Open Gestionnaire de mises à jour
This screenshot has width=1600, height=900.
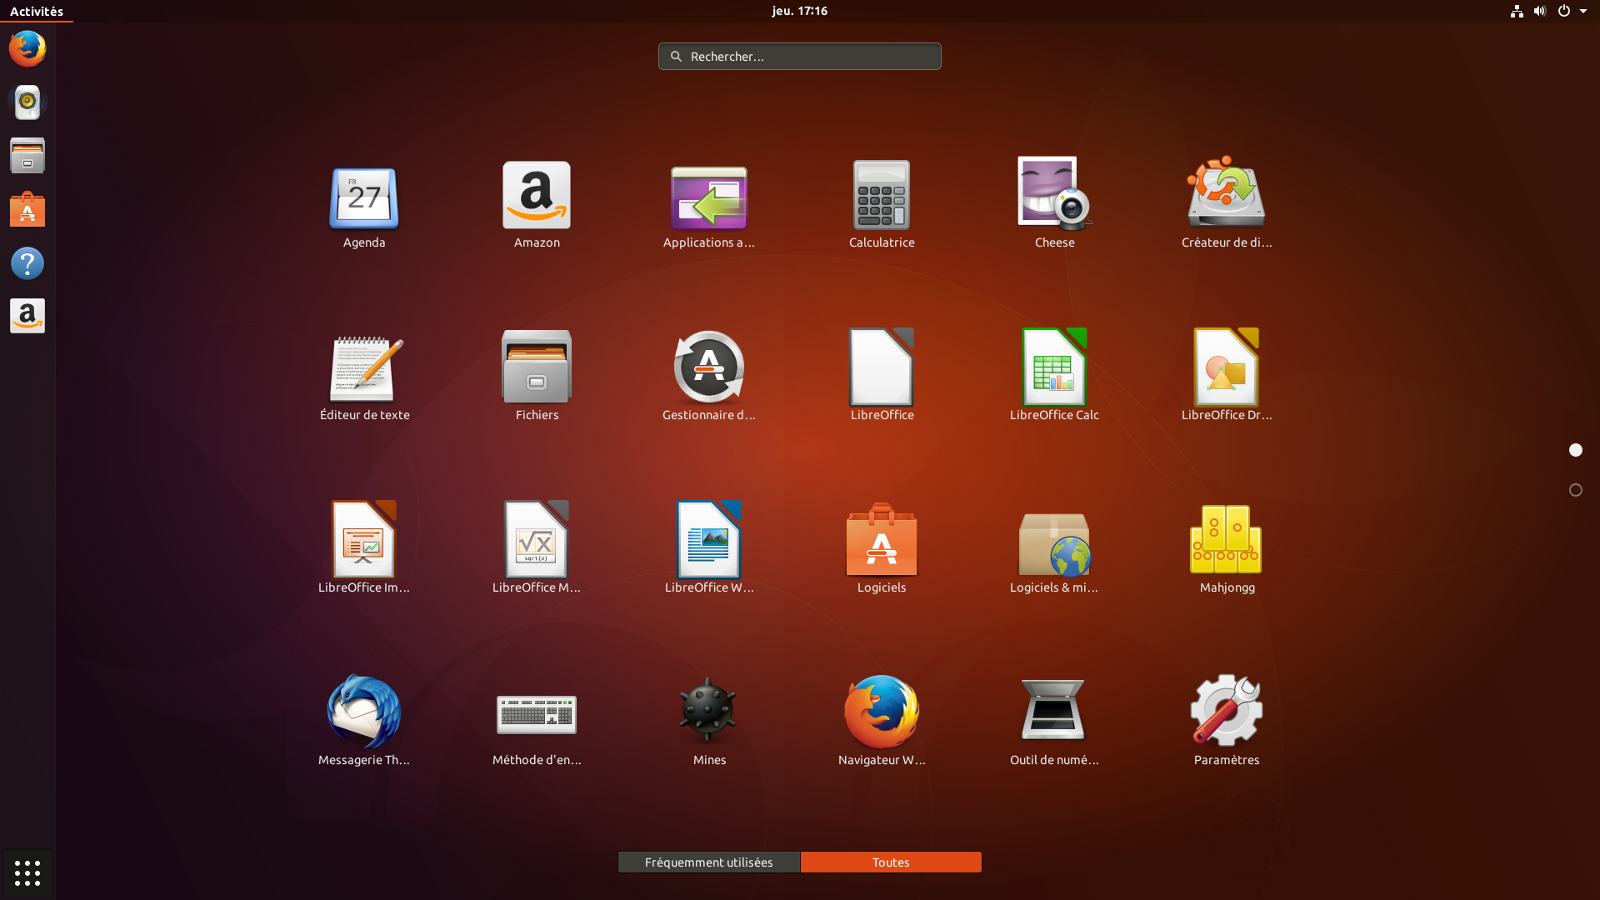709,367
